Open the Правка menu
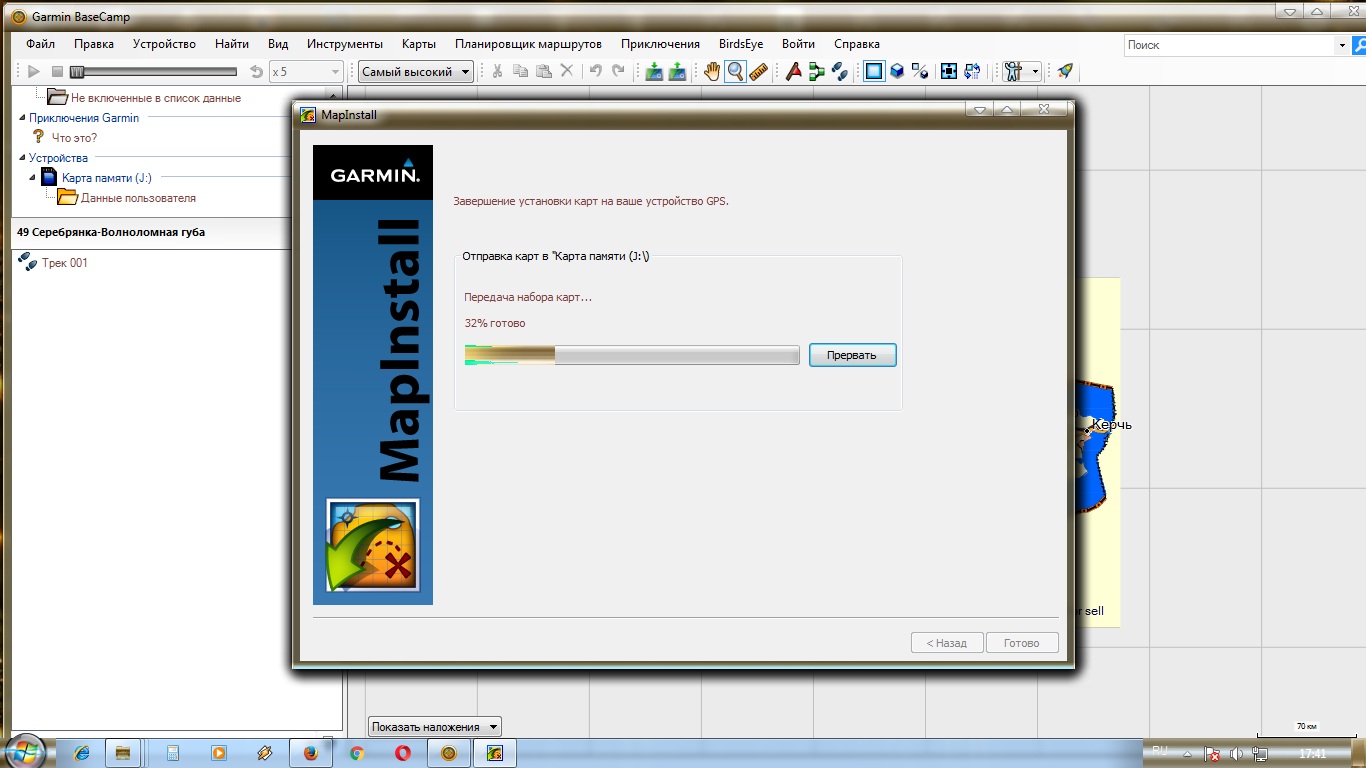Image resolution: width=1366 pixels, height=768 pixels. 94,44
